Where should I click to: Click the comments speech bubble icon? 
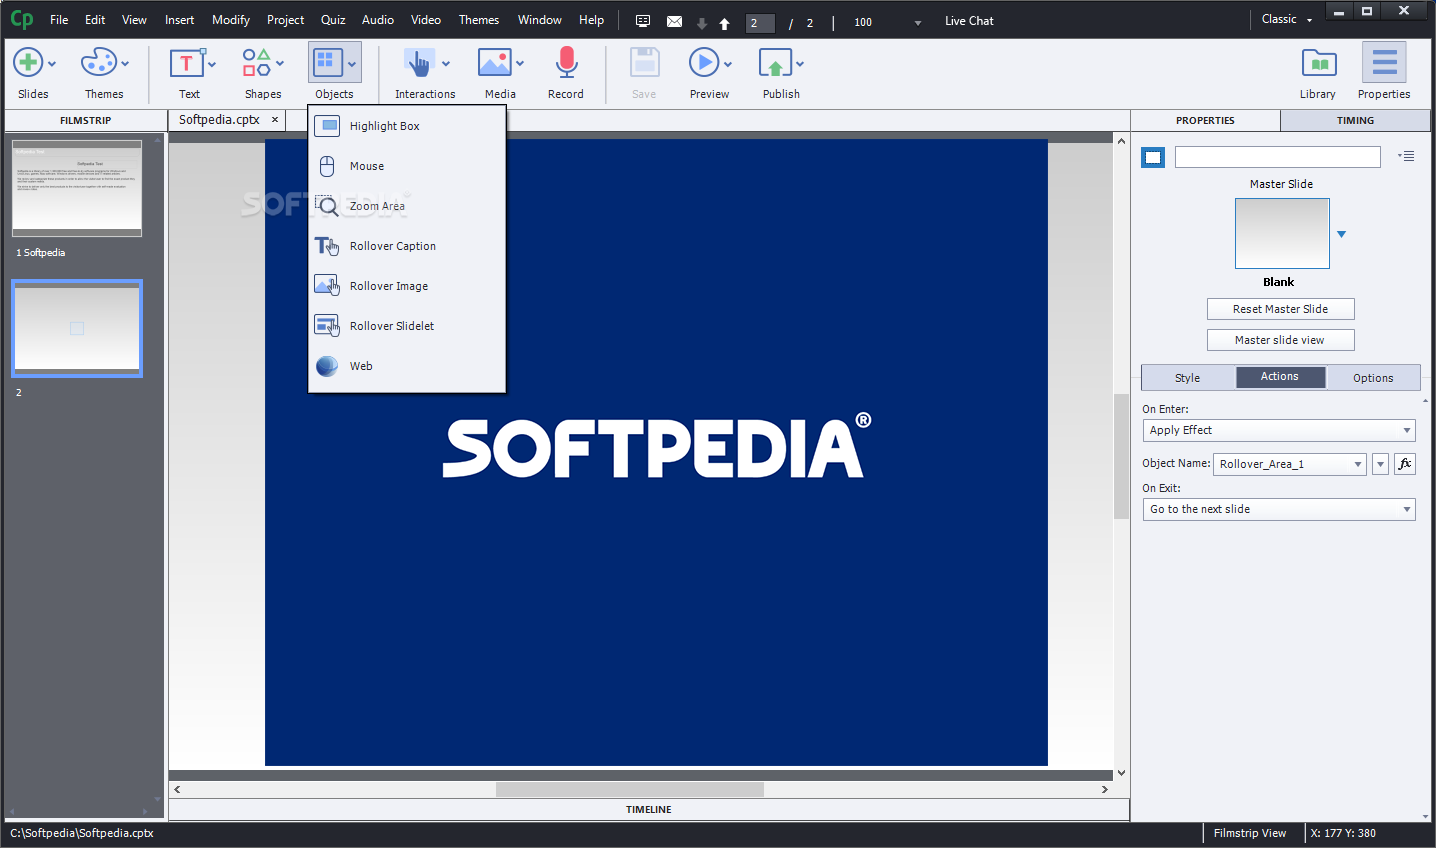coord(643,21)
